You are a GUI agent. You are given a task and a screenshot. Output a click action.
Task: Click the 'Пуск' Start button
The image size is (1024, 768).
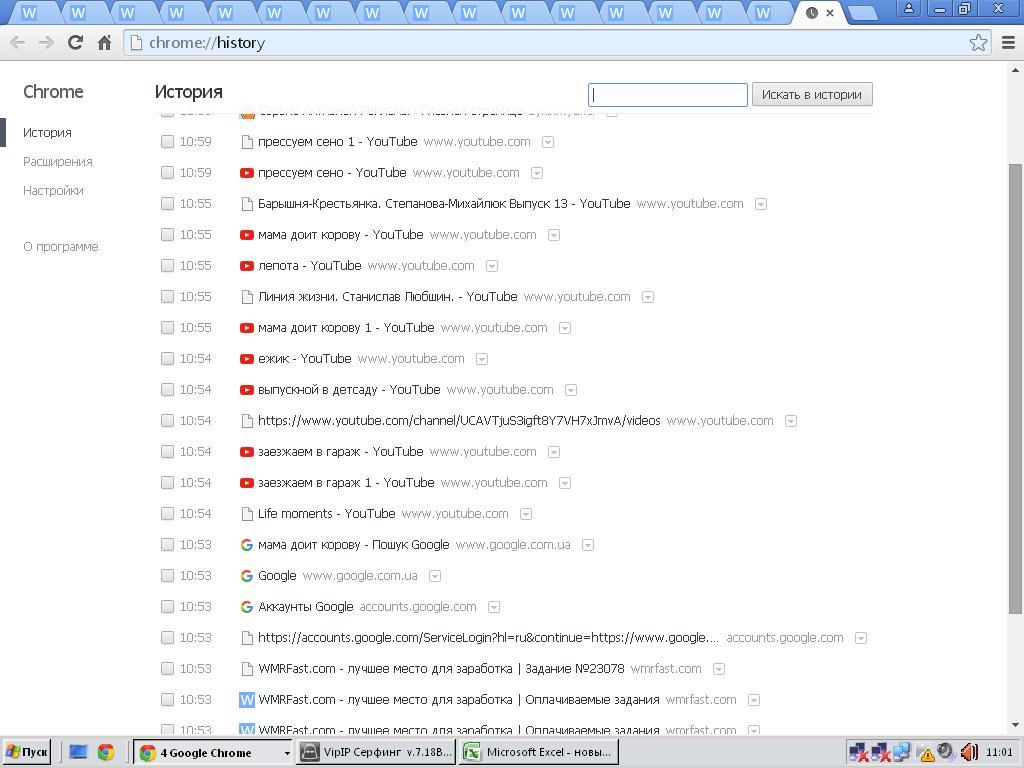click(x=27, y=752)
